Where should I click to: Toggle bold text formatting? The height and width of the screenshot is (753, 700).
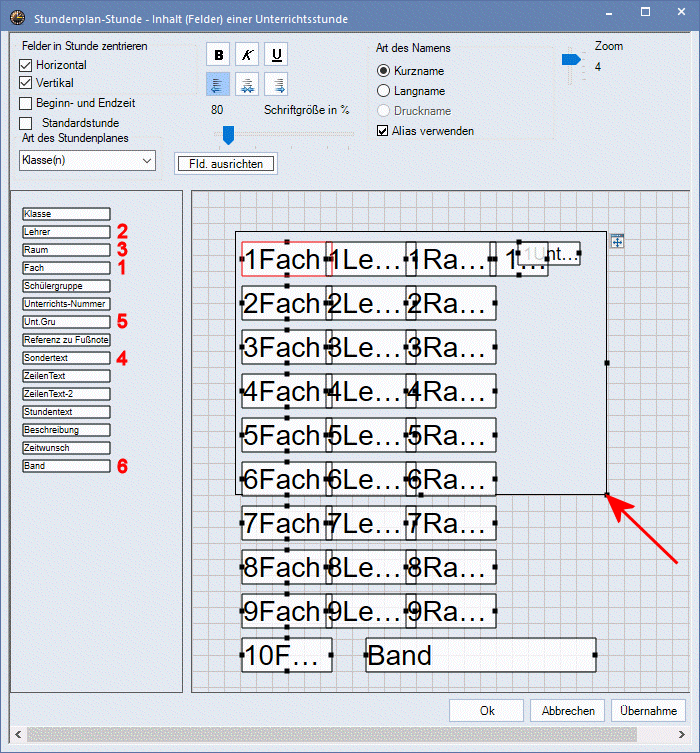(x=220, y=55)
